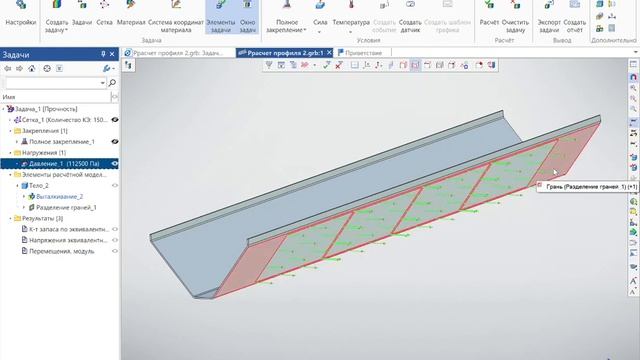Open the Задачи ribbon command
Image resolution: width=640 pixels, height=360 pixels.
click(x=82, y=16)
